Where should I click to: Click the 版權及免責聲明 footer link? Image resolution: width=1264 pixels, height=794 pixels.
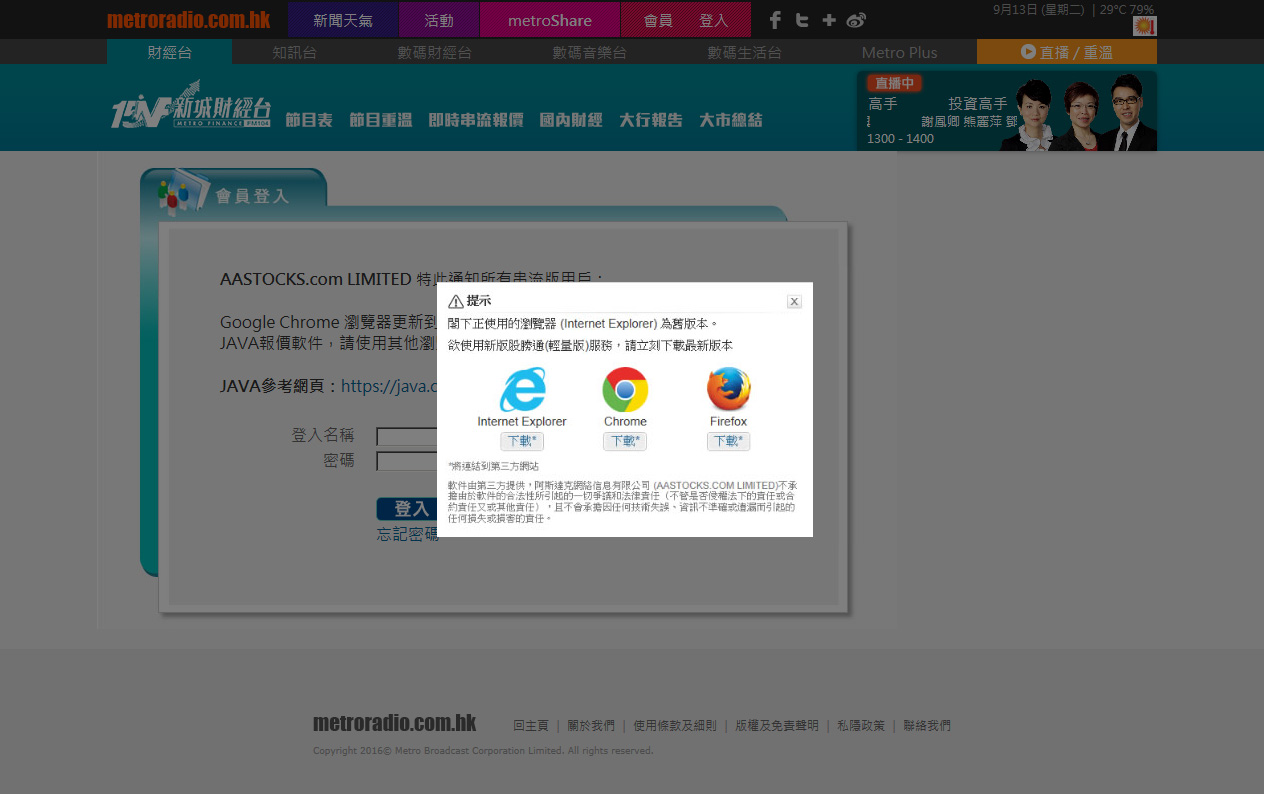click(x=777, y=726)
